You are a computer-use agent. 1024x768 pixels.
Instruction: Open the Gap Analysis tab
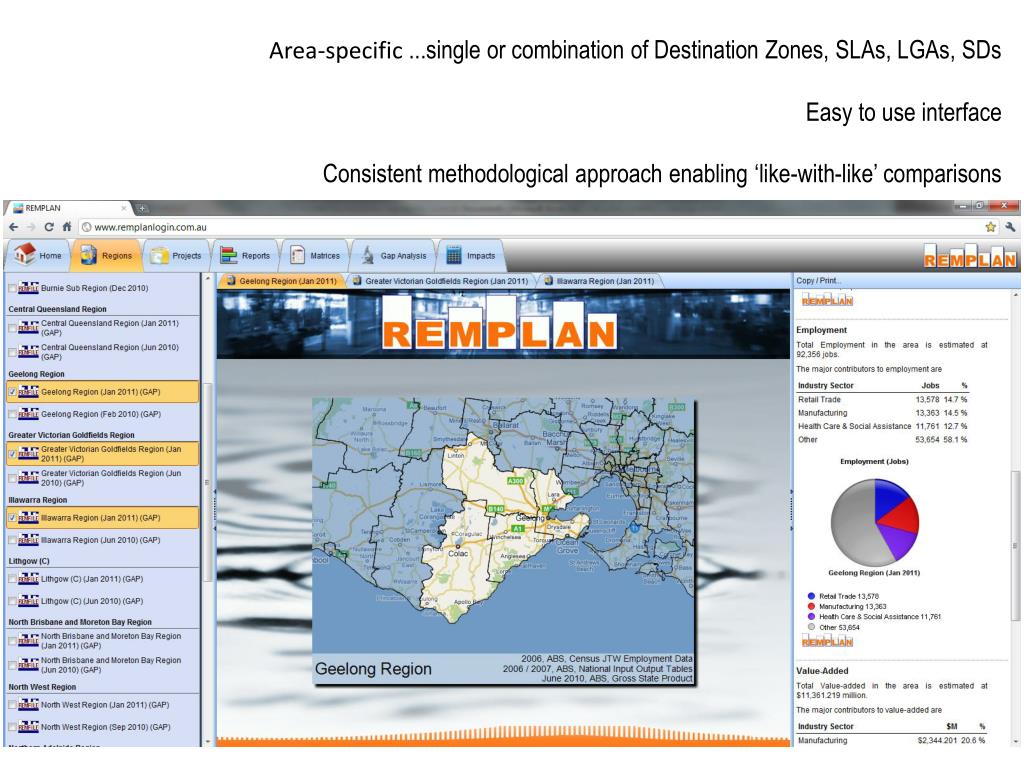point(394,255)
